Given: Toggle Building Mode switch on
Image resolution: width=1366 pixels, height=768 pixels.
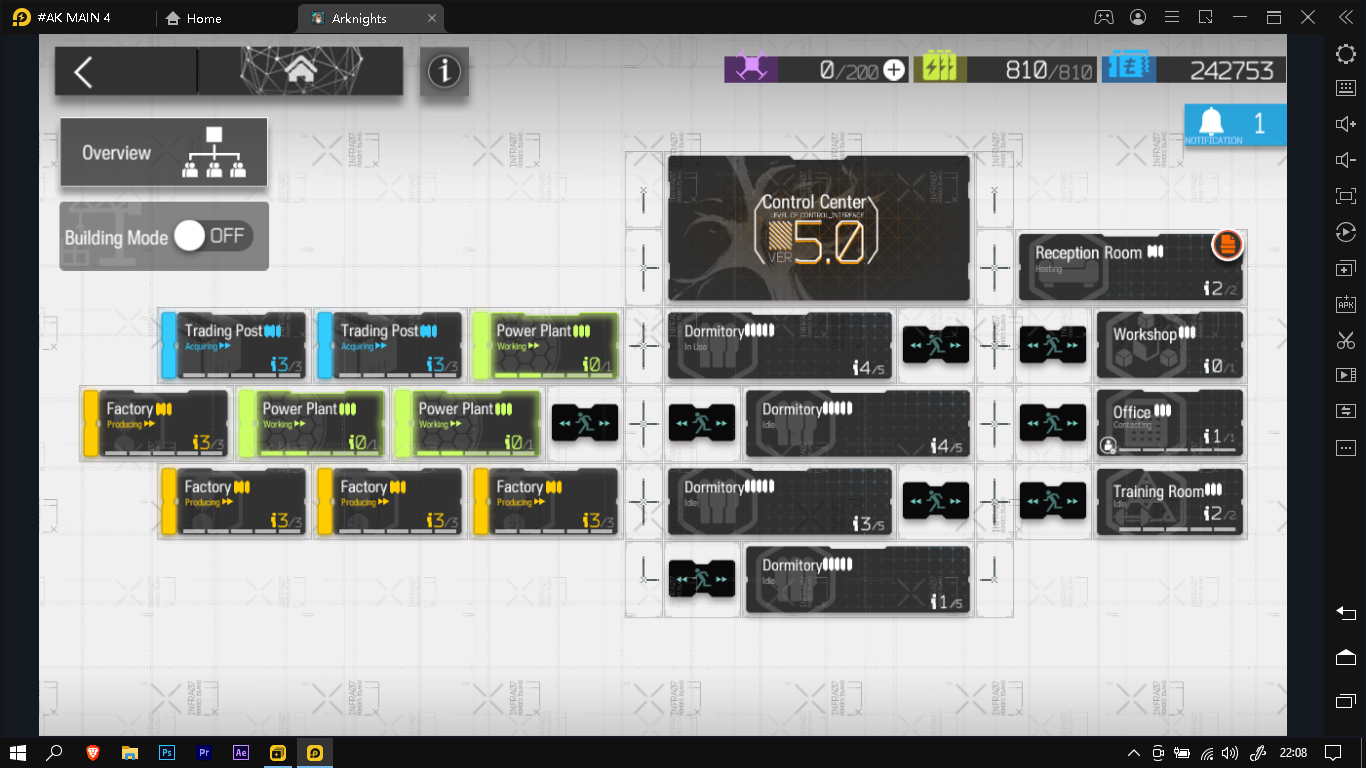Looking at the screenshot, I should [212, 236].
